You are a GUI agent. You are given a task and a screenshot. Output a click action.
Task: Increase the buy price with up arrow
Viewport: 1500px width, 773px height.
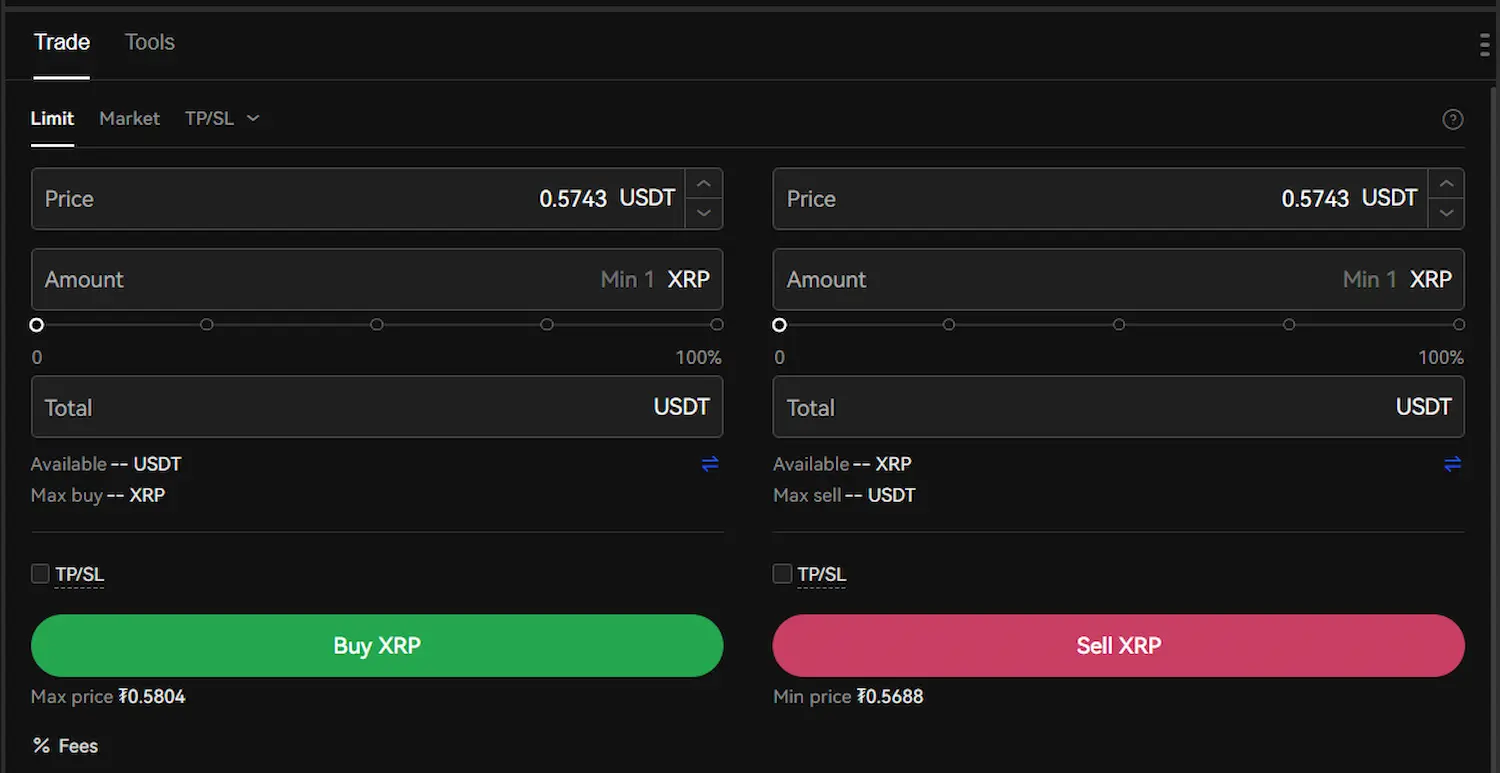(704, 184)
